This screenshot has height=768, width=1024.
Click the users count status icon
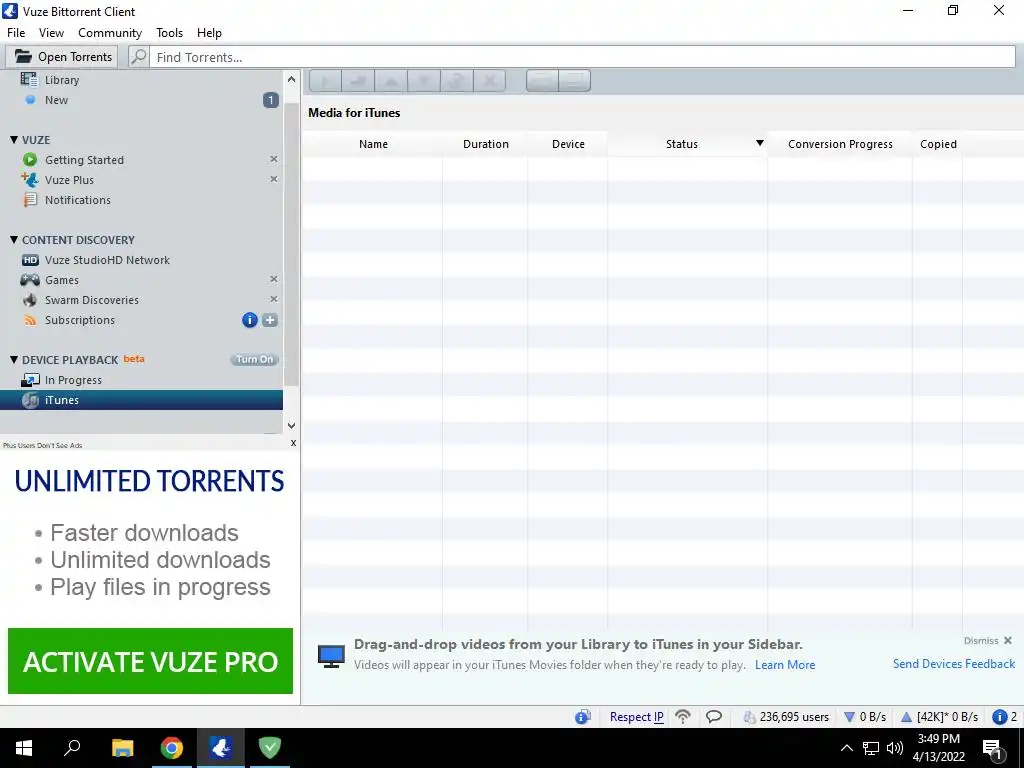[750, 717]
